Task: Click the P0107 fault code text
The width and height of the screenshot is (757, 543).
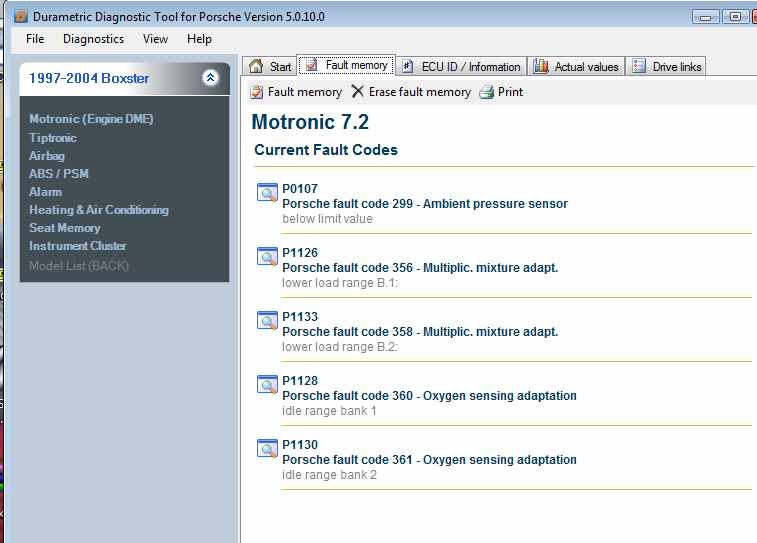Action: click(x=300, y=189)
